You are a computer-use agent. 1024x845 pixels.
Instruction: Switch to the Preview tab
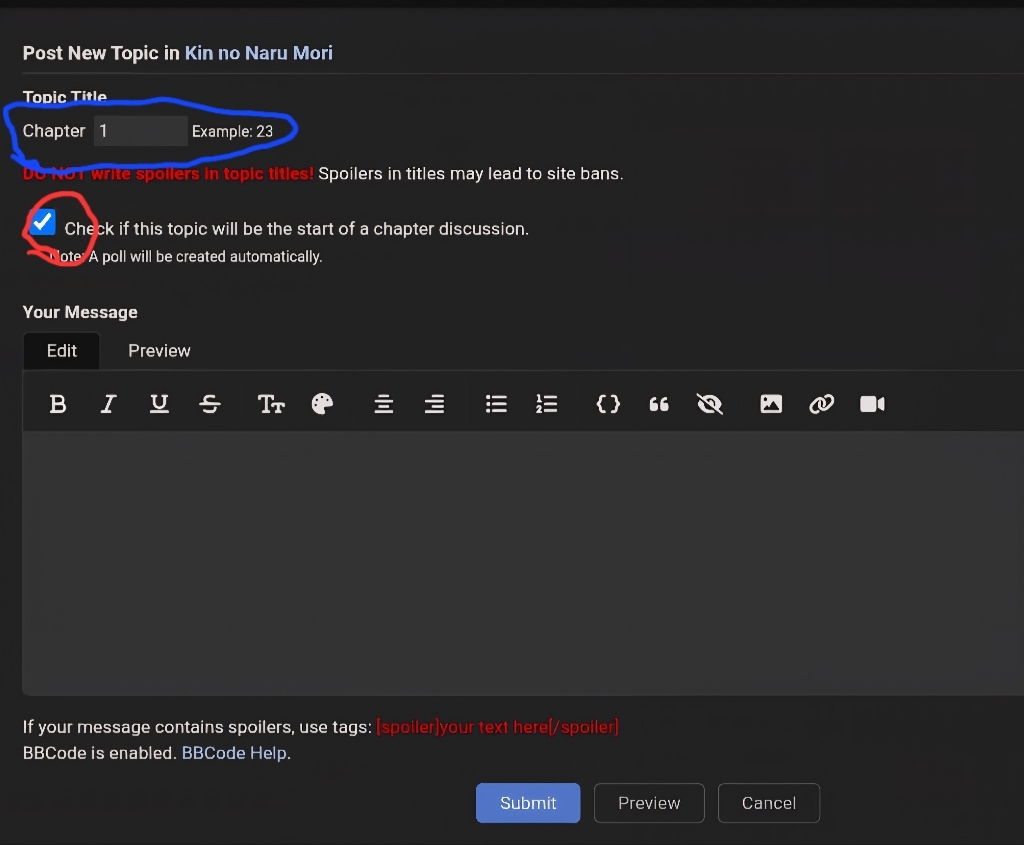click(x=159, y=351)
